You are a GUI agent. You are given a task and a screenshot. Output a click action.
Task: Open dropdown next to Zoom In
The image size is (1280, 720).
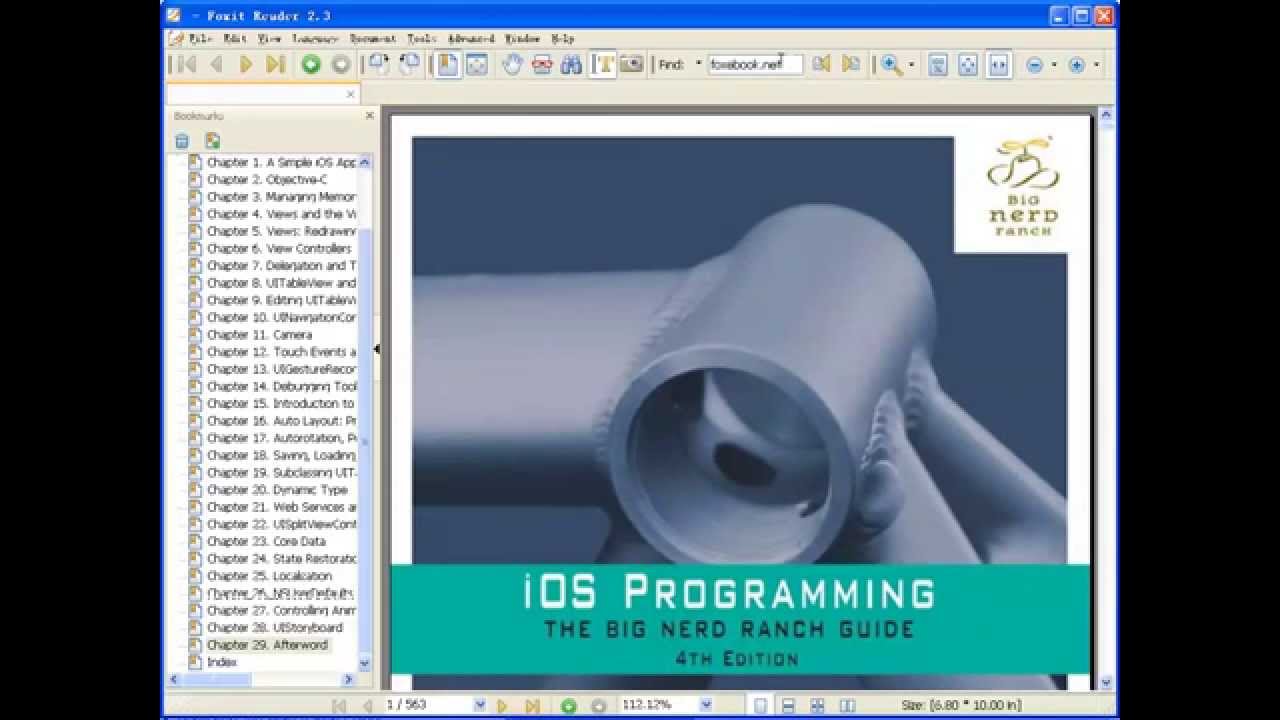(x=1096, y=65)
